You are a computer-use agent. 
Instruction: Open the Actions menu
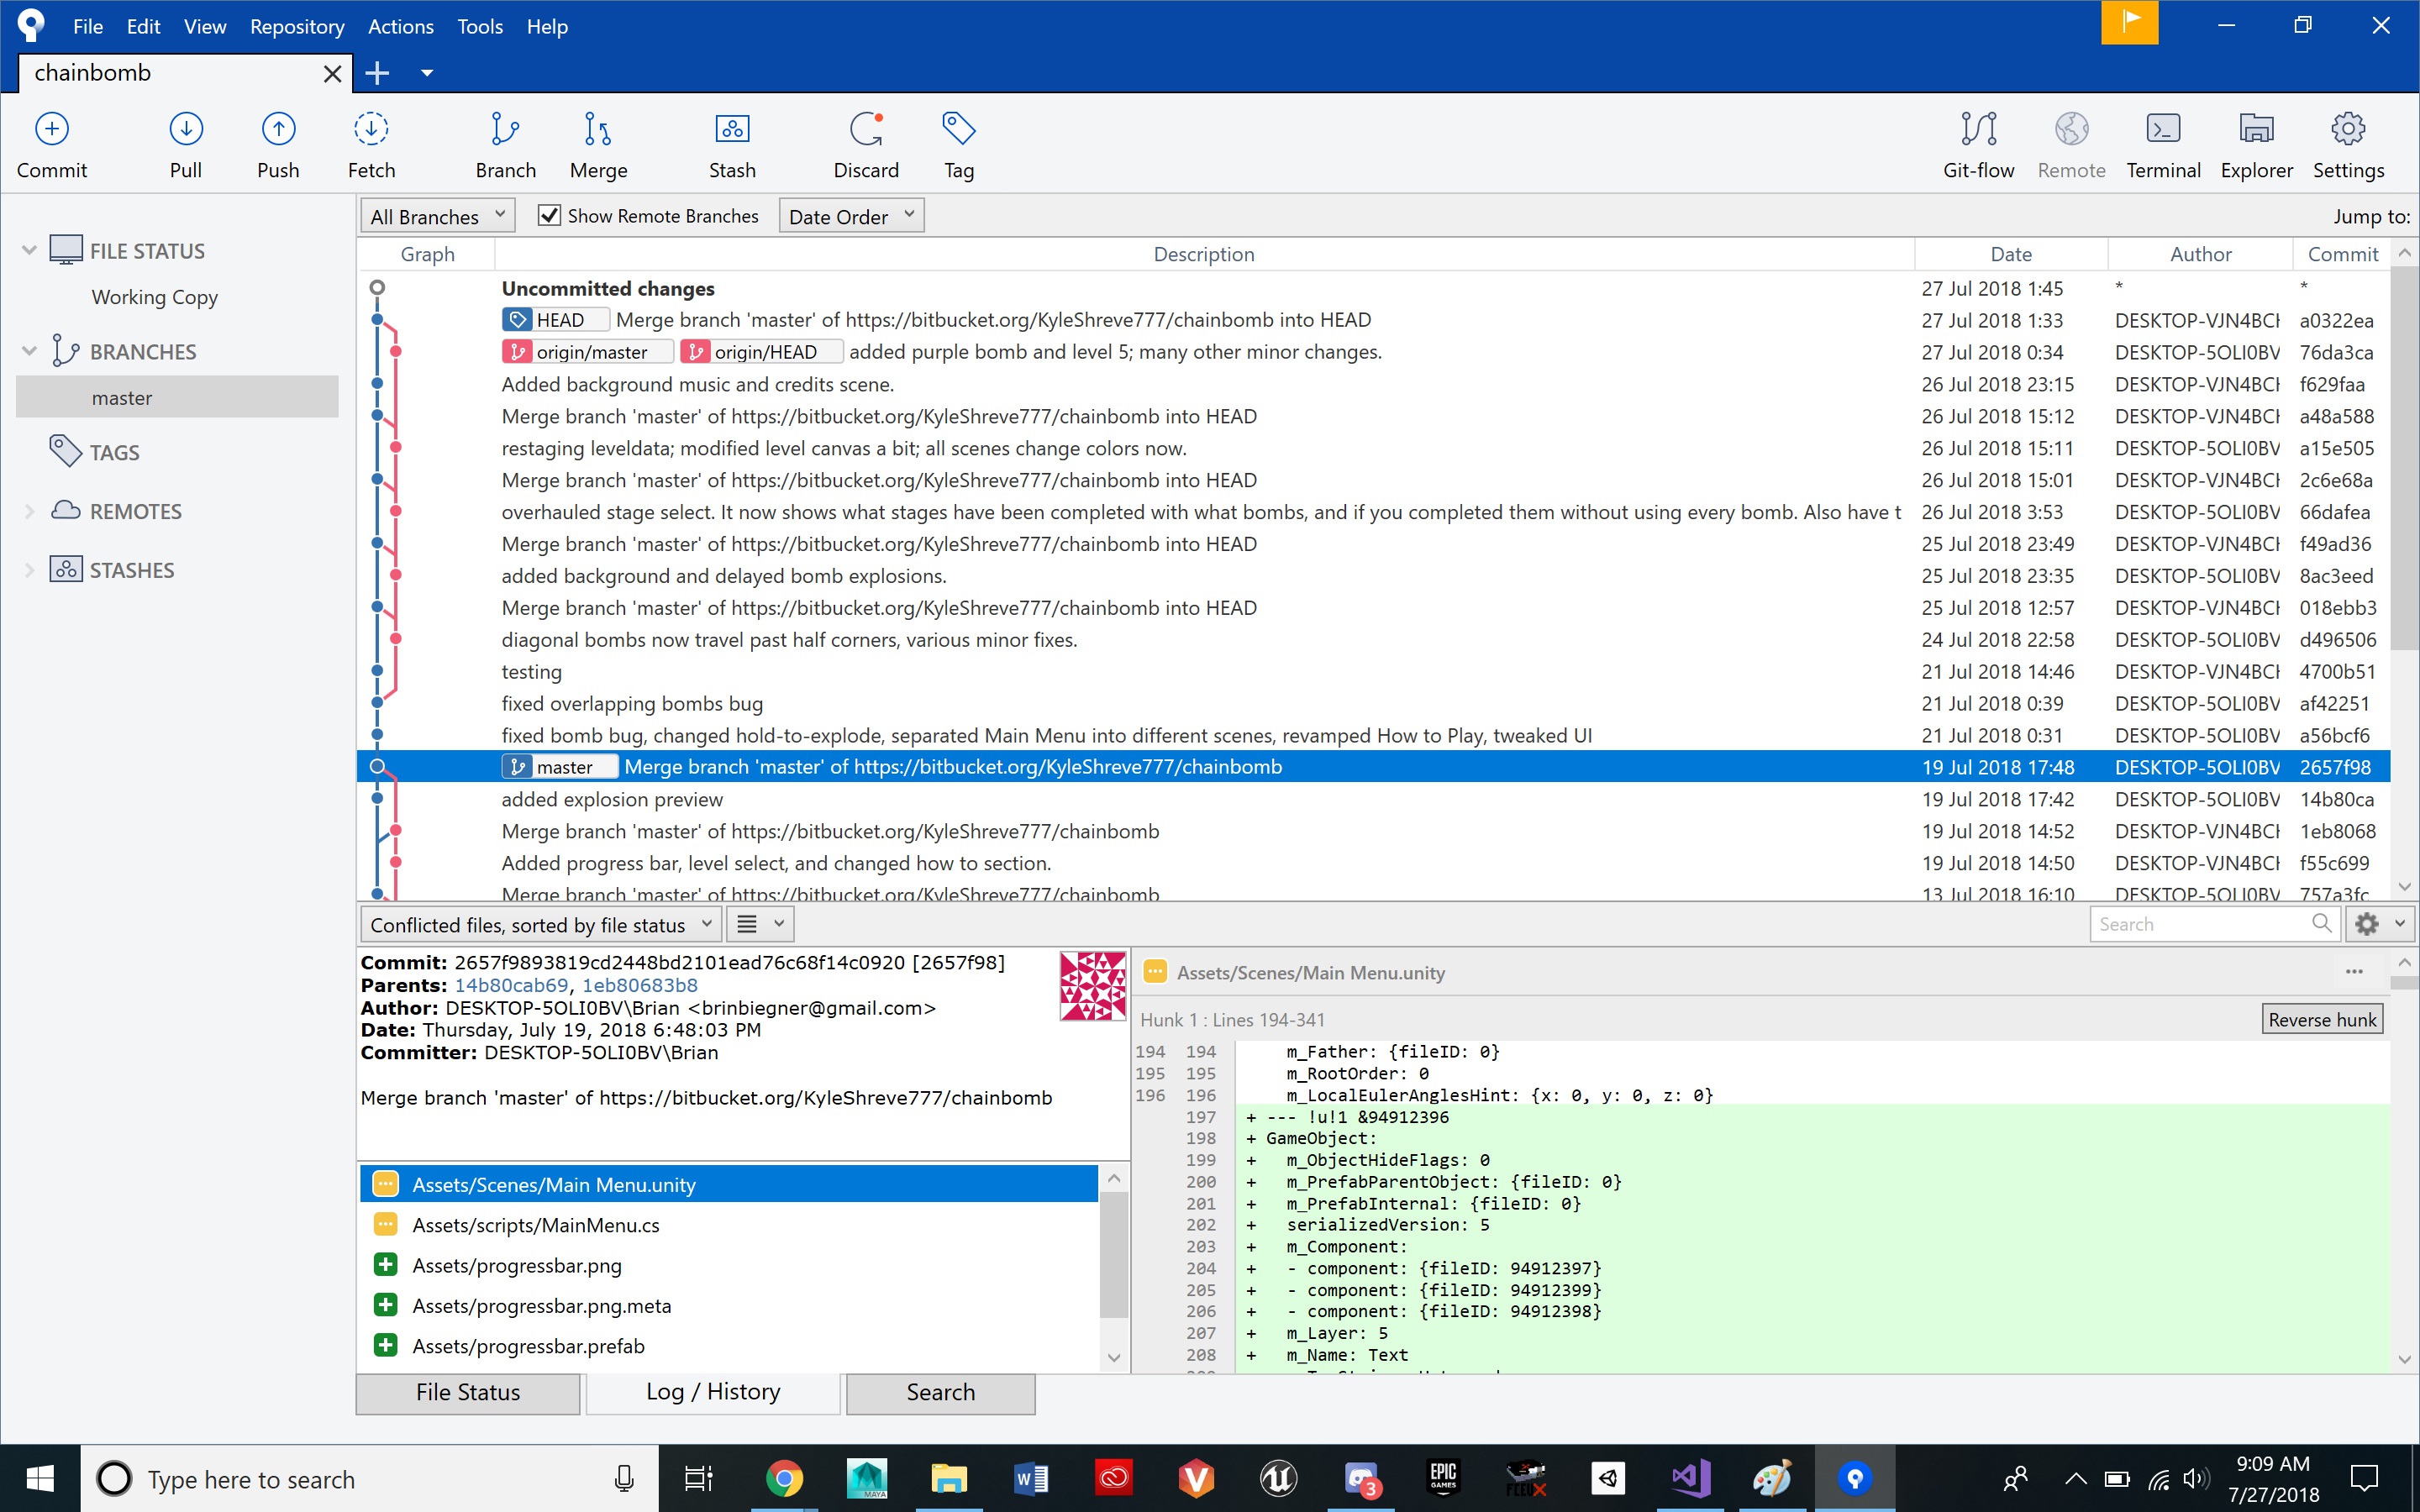tap(400, 27)
